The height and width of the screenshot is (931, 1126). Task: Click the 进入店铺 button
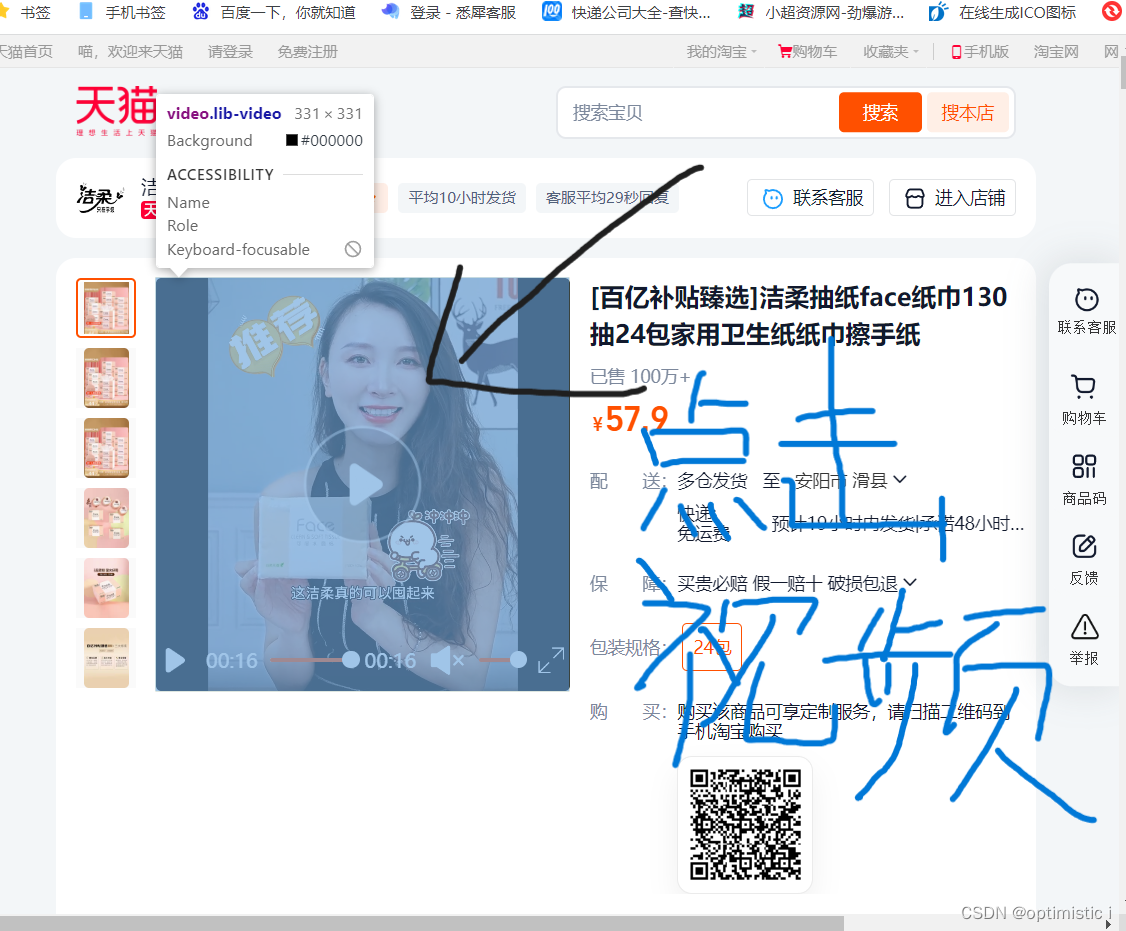[x=952, y=198]
